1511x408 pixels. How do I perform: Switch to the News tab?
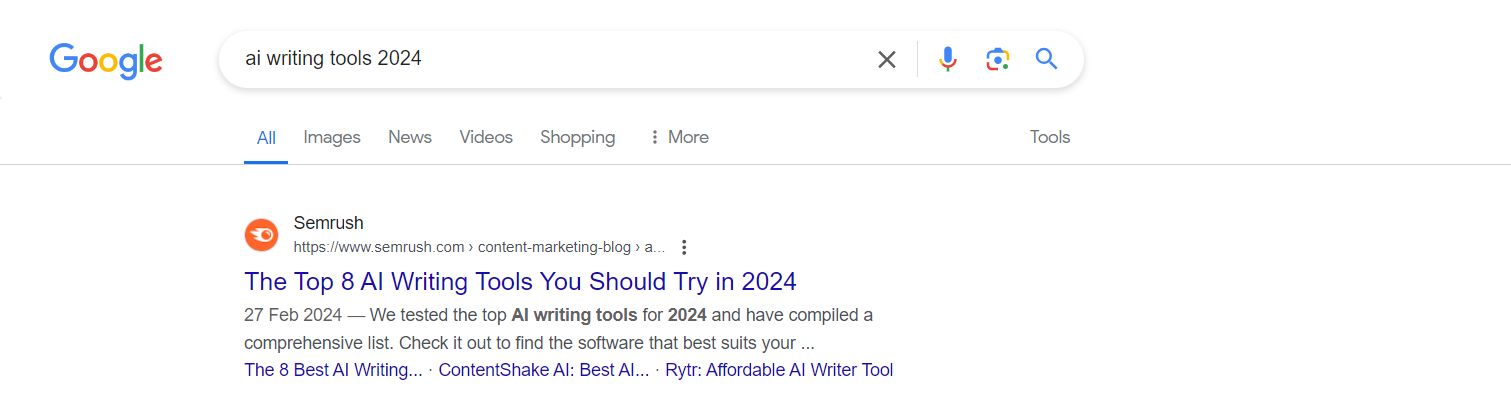pyautogui.click(x=410, y=137)
